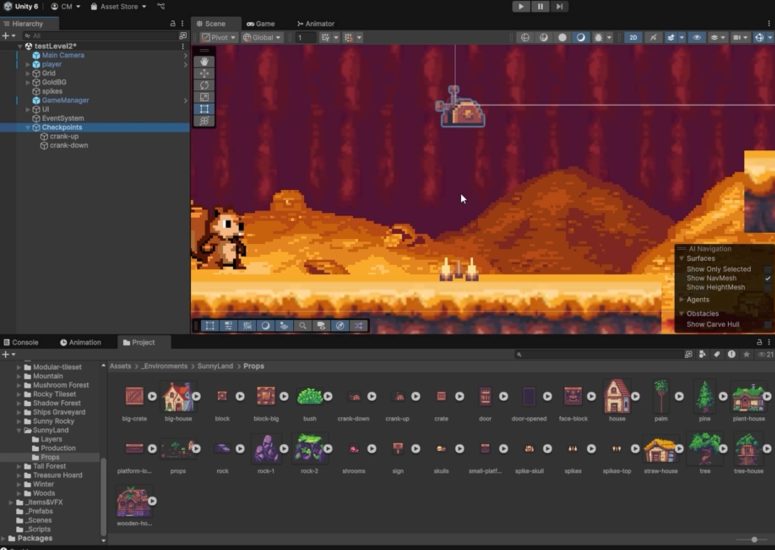Expand the GoldBG object
The height and width of the screenshot is (550, 775).
click(x=28, y=82)
